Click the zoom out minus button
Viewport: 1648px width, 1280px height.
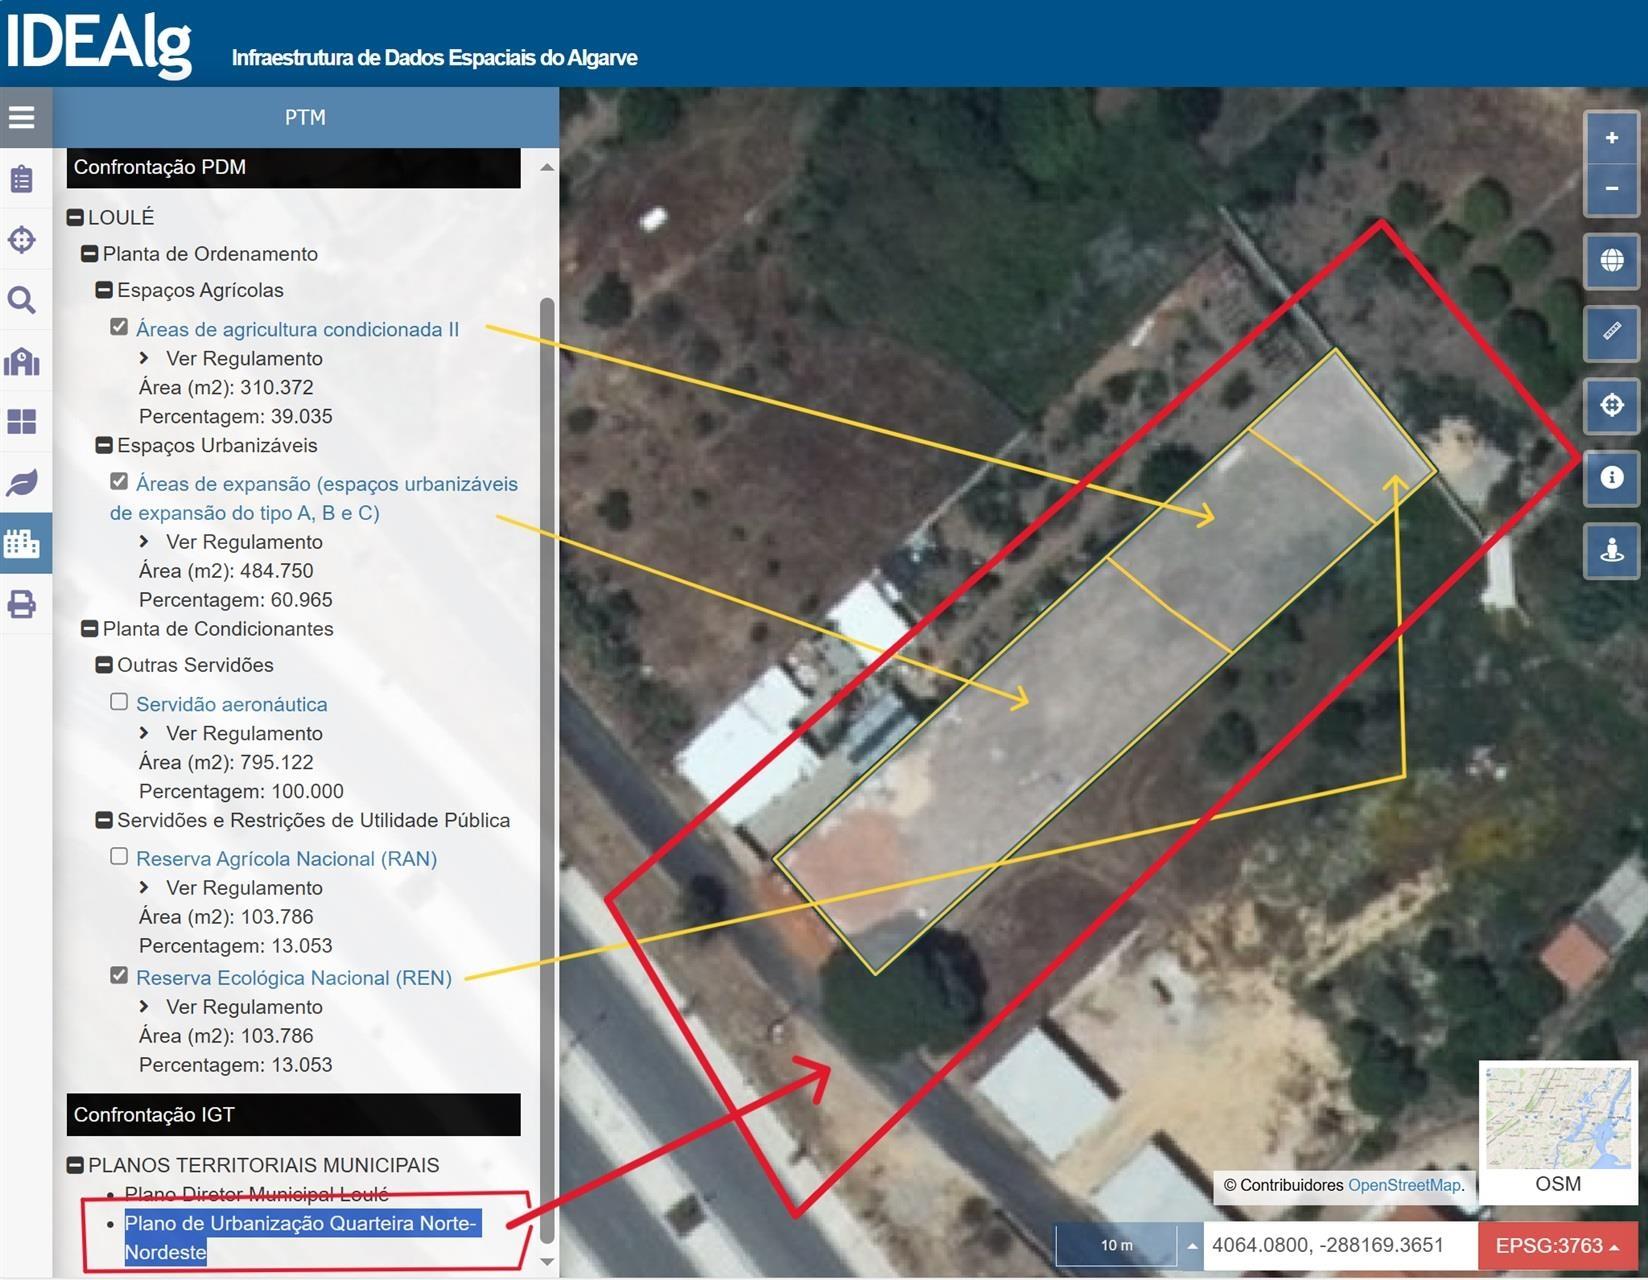1611,188
